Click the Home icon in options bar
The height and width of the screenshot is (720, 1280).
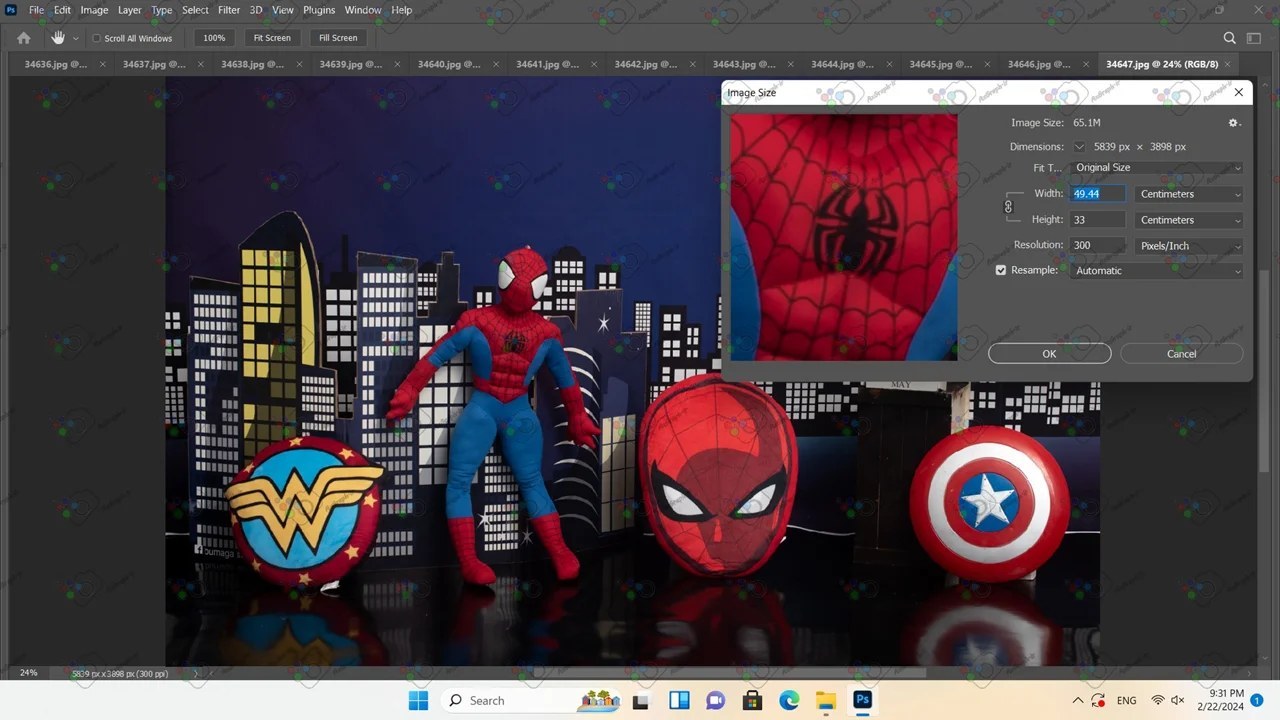pos(24,38)
